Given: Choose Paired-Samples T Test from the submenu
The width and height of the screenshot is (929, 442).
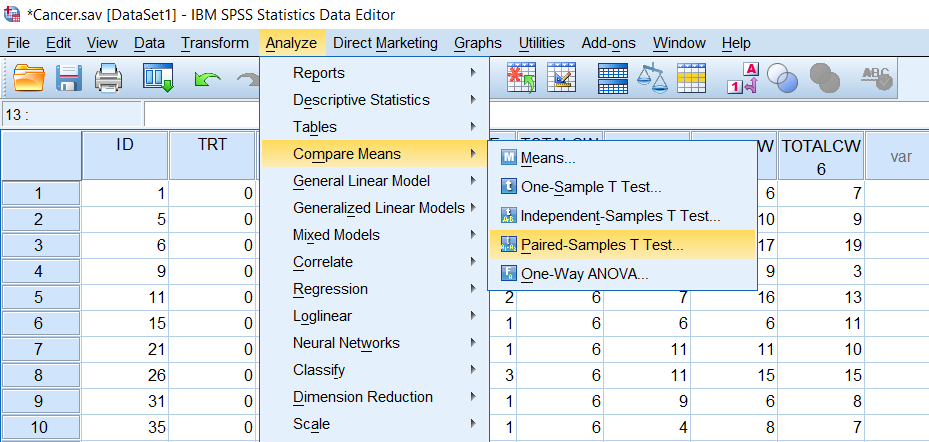Looking at the screenshot, I should coord(622,245).
